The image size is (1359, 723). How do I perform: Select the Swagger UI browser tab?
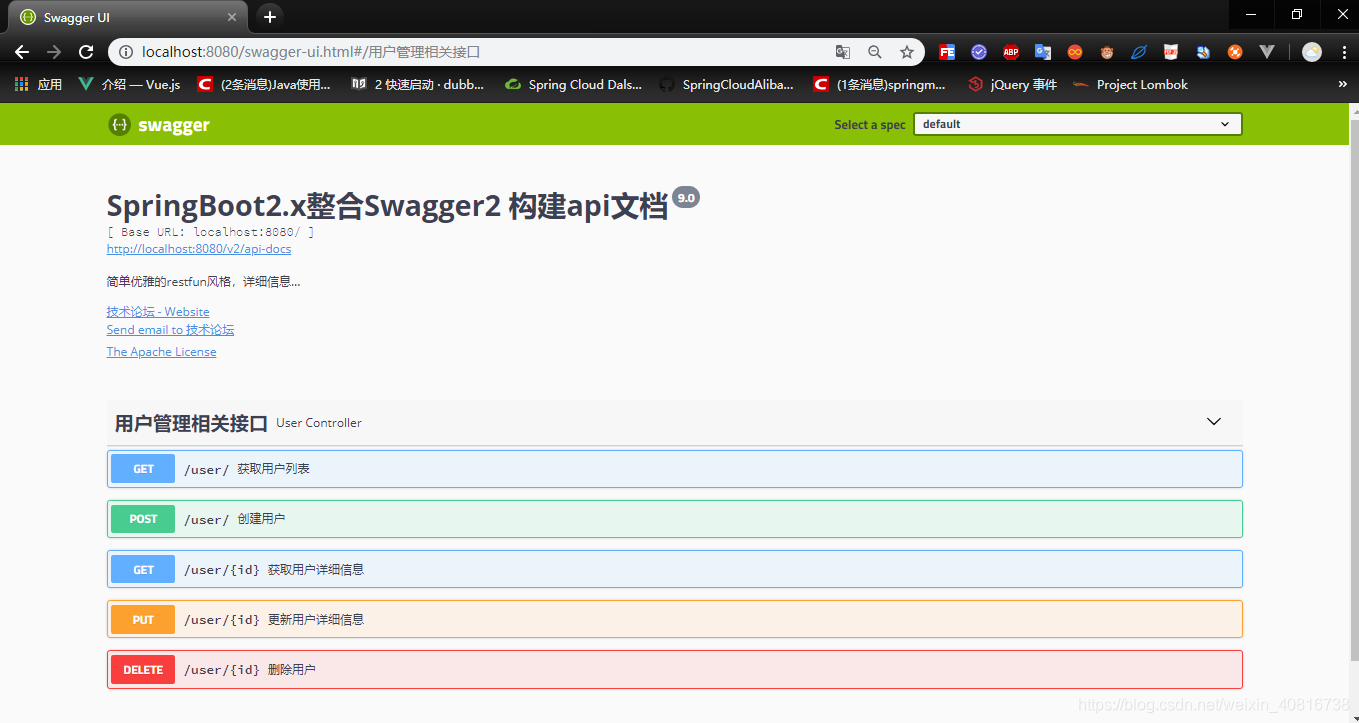click(125, 17)
